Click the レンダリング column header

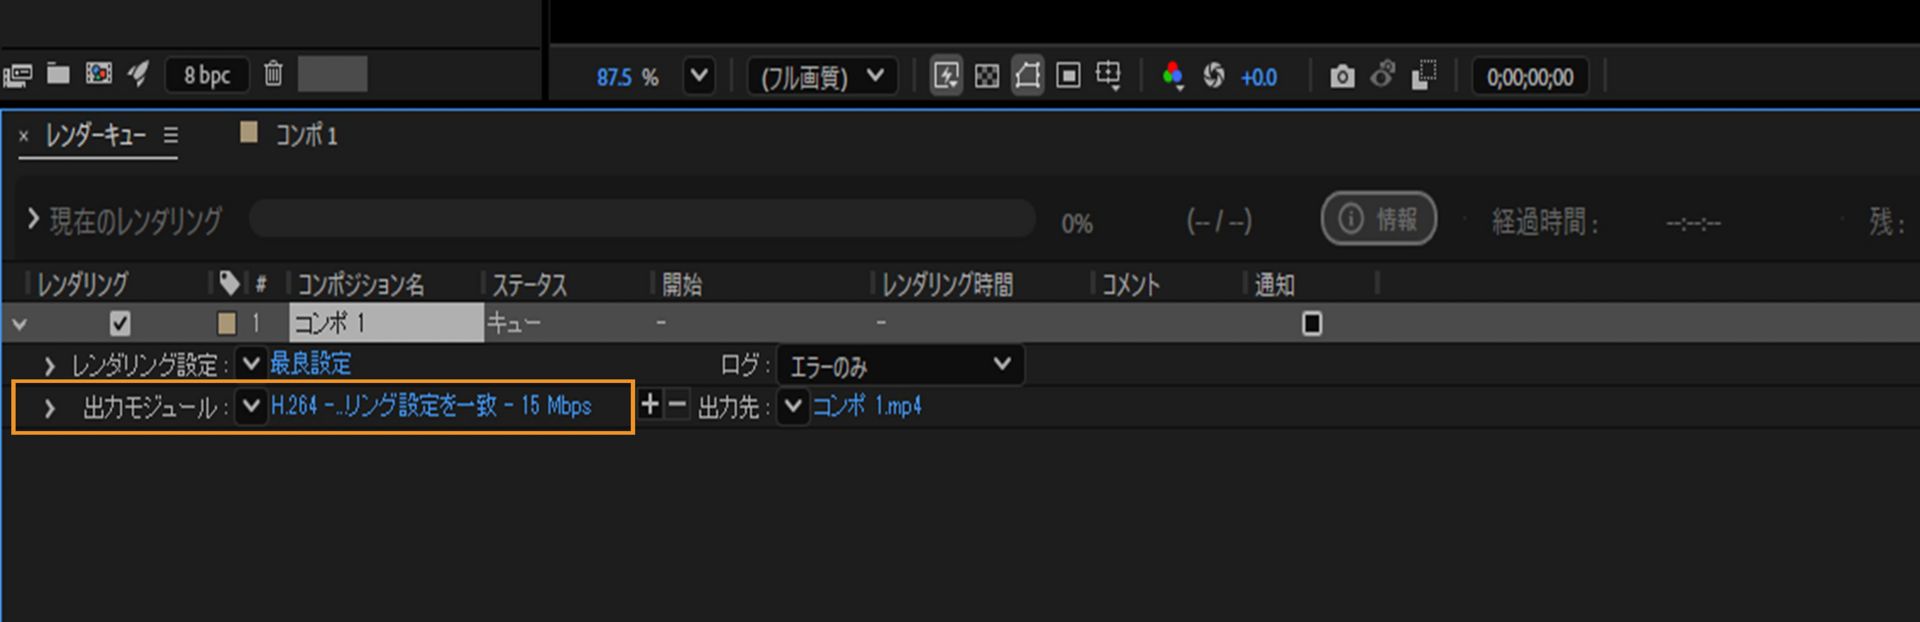(x=83, y=285)
